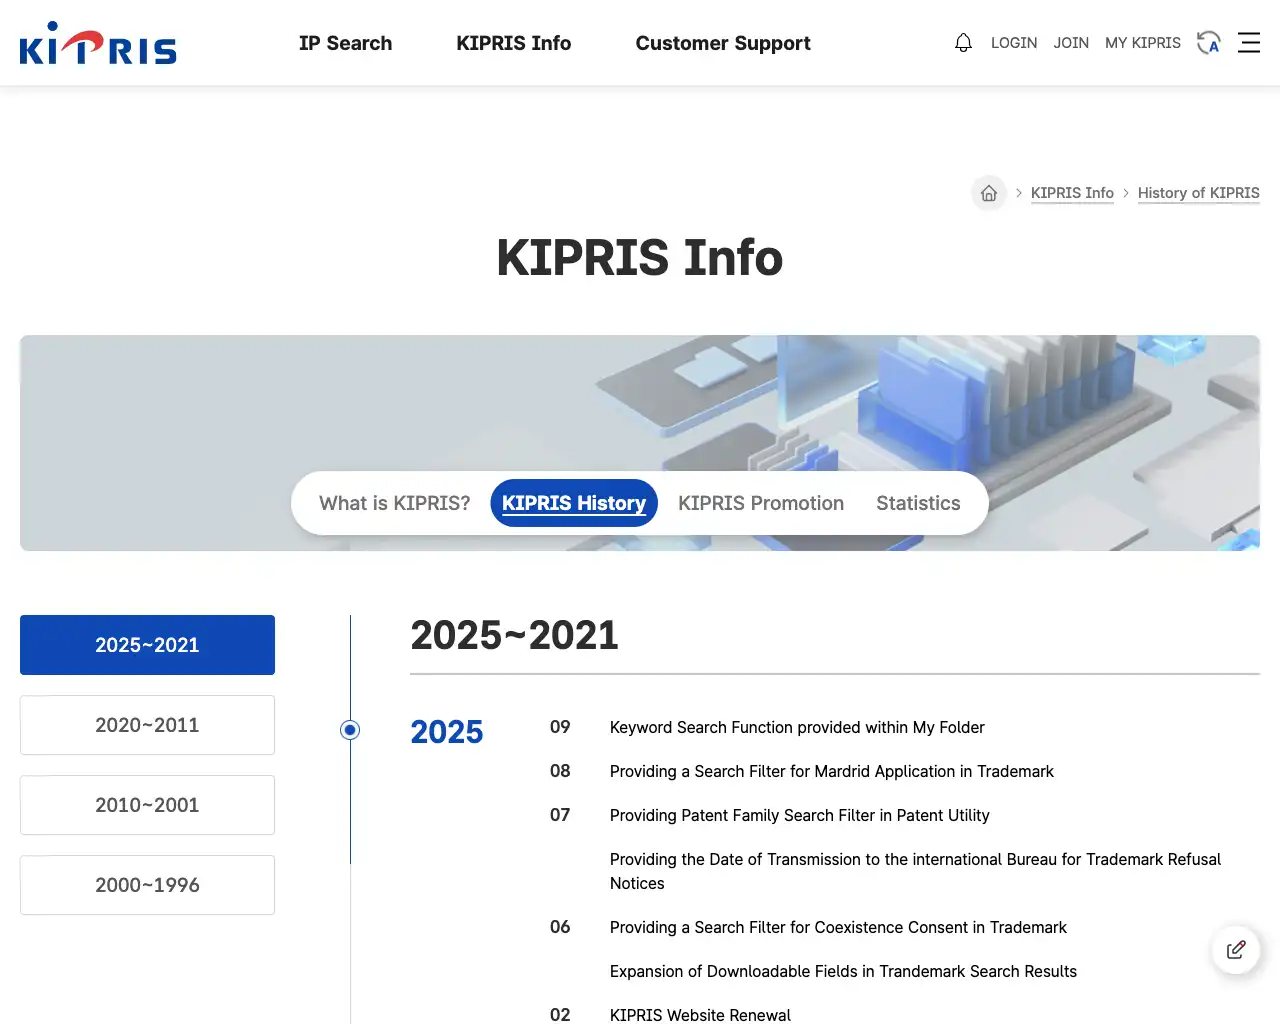This screenshot has width=1280, height=1024.
Task: Click 'Providing a Search Filter for Mardrid Application' entry
Action: coord(832,772)
